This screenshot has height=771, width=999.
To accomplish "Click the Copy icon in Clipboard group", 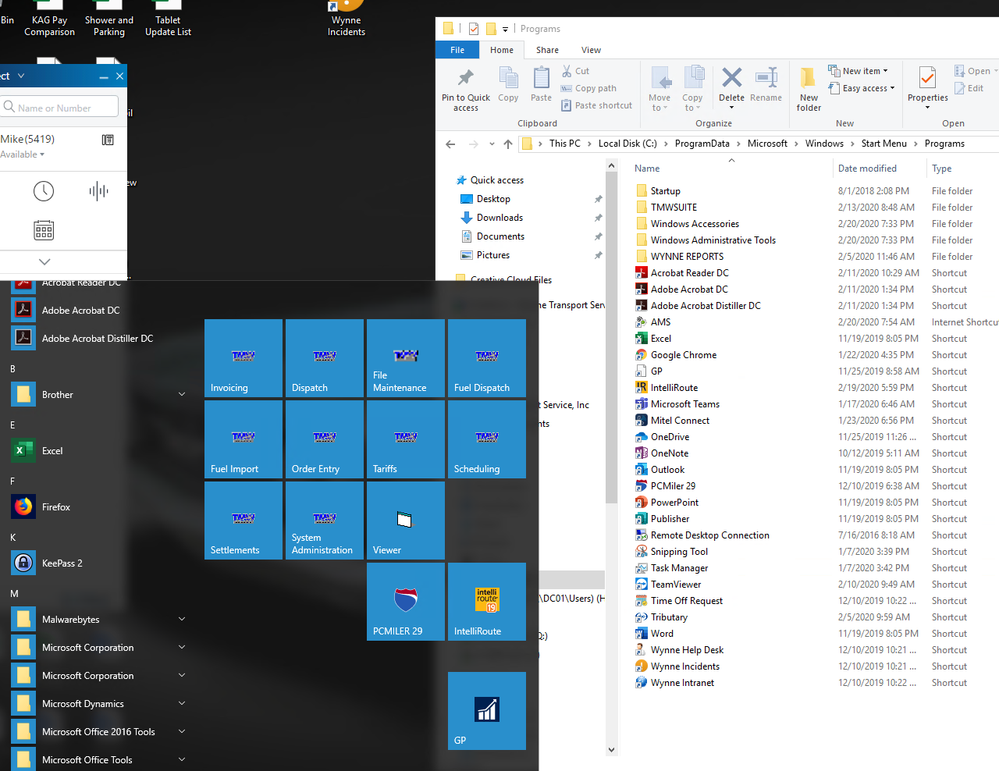I will [508, 78].
